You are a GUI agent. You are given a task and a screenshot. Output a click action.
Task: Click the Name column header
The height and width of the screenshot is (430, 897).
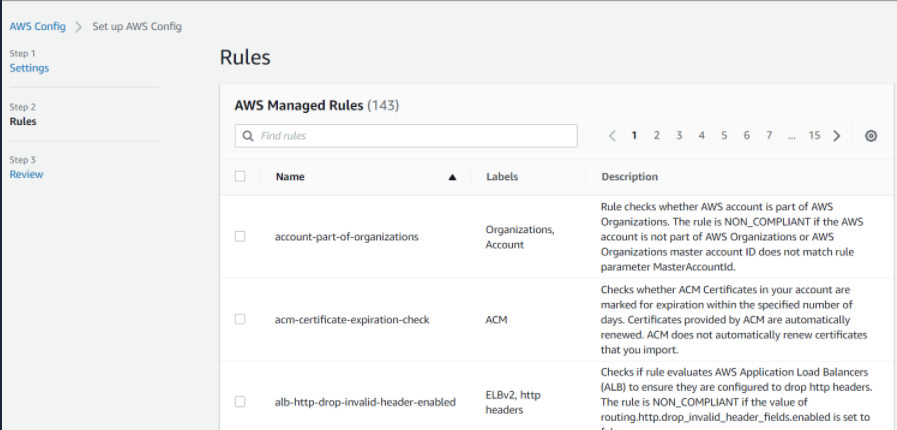click(x=290, y=177)
